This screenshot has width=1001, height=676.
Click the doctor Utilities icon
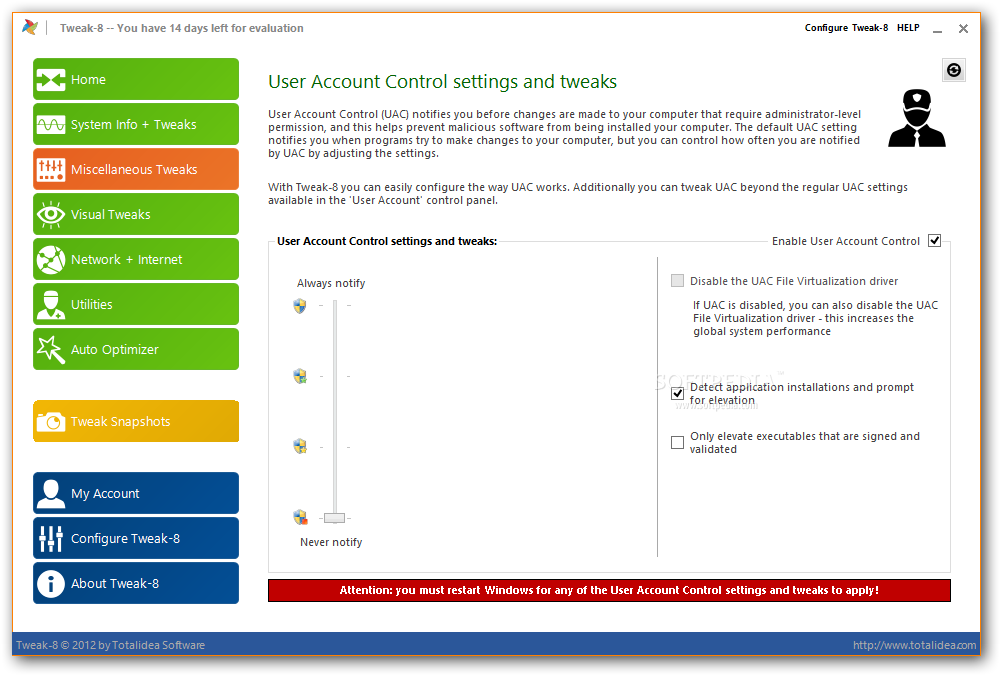[51, 304]
